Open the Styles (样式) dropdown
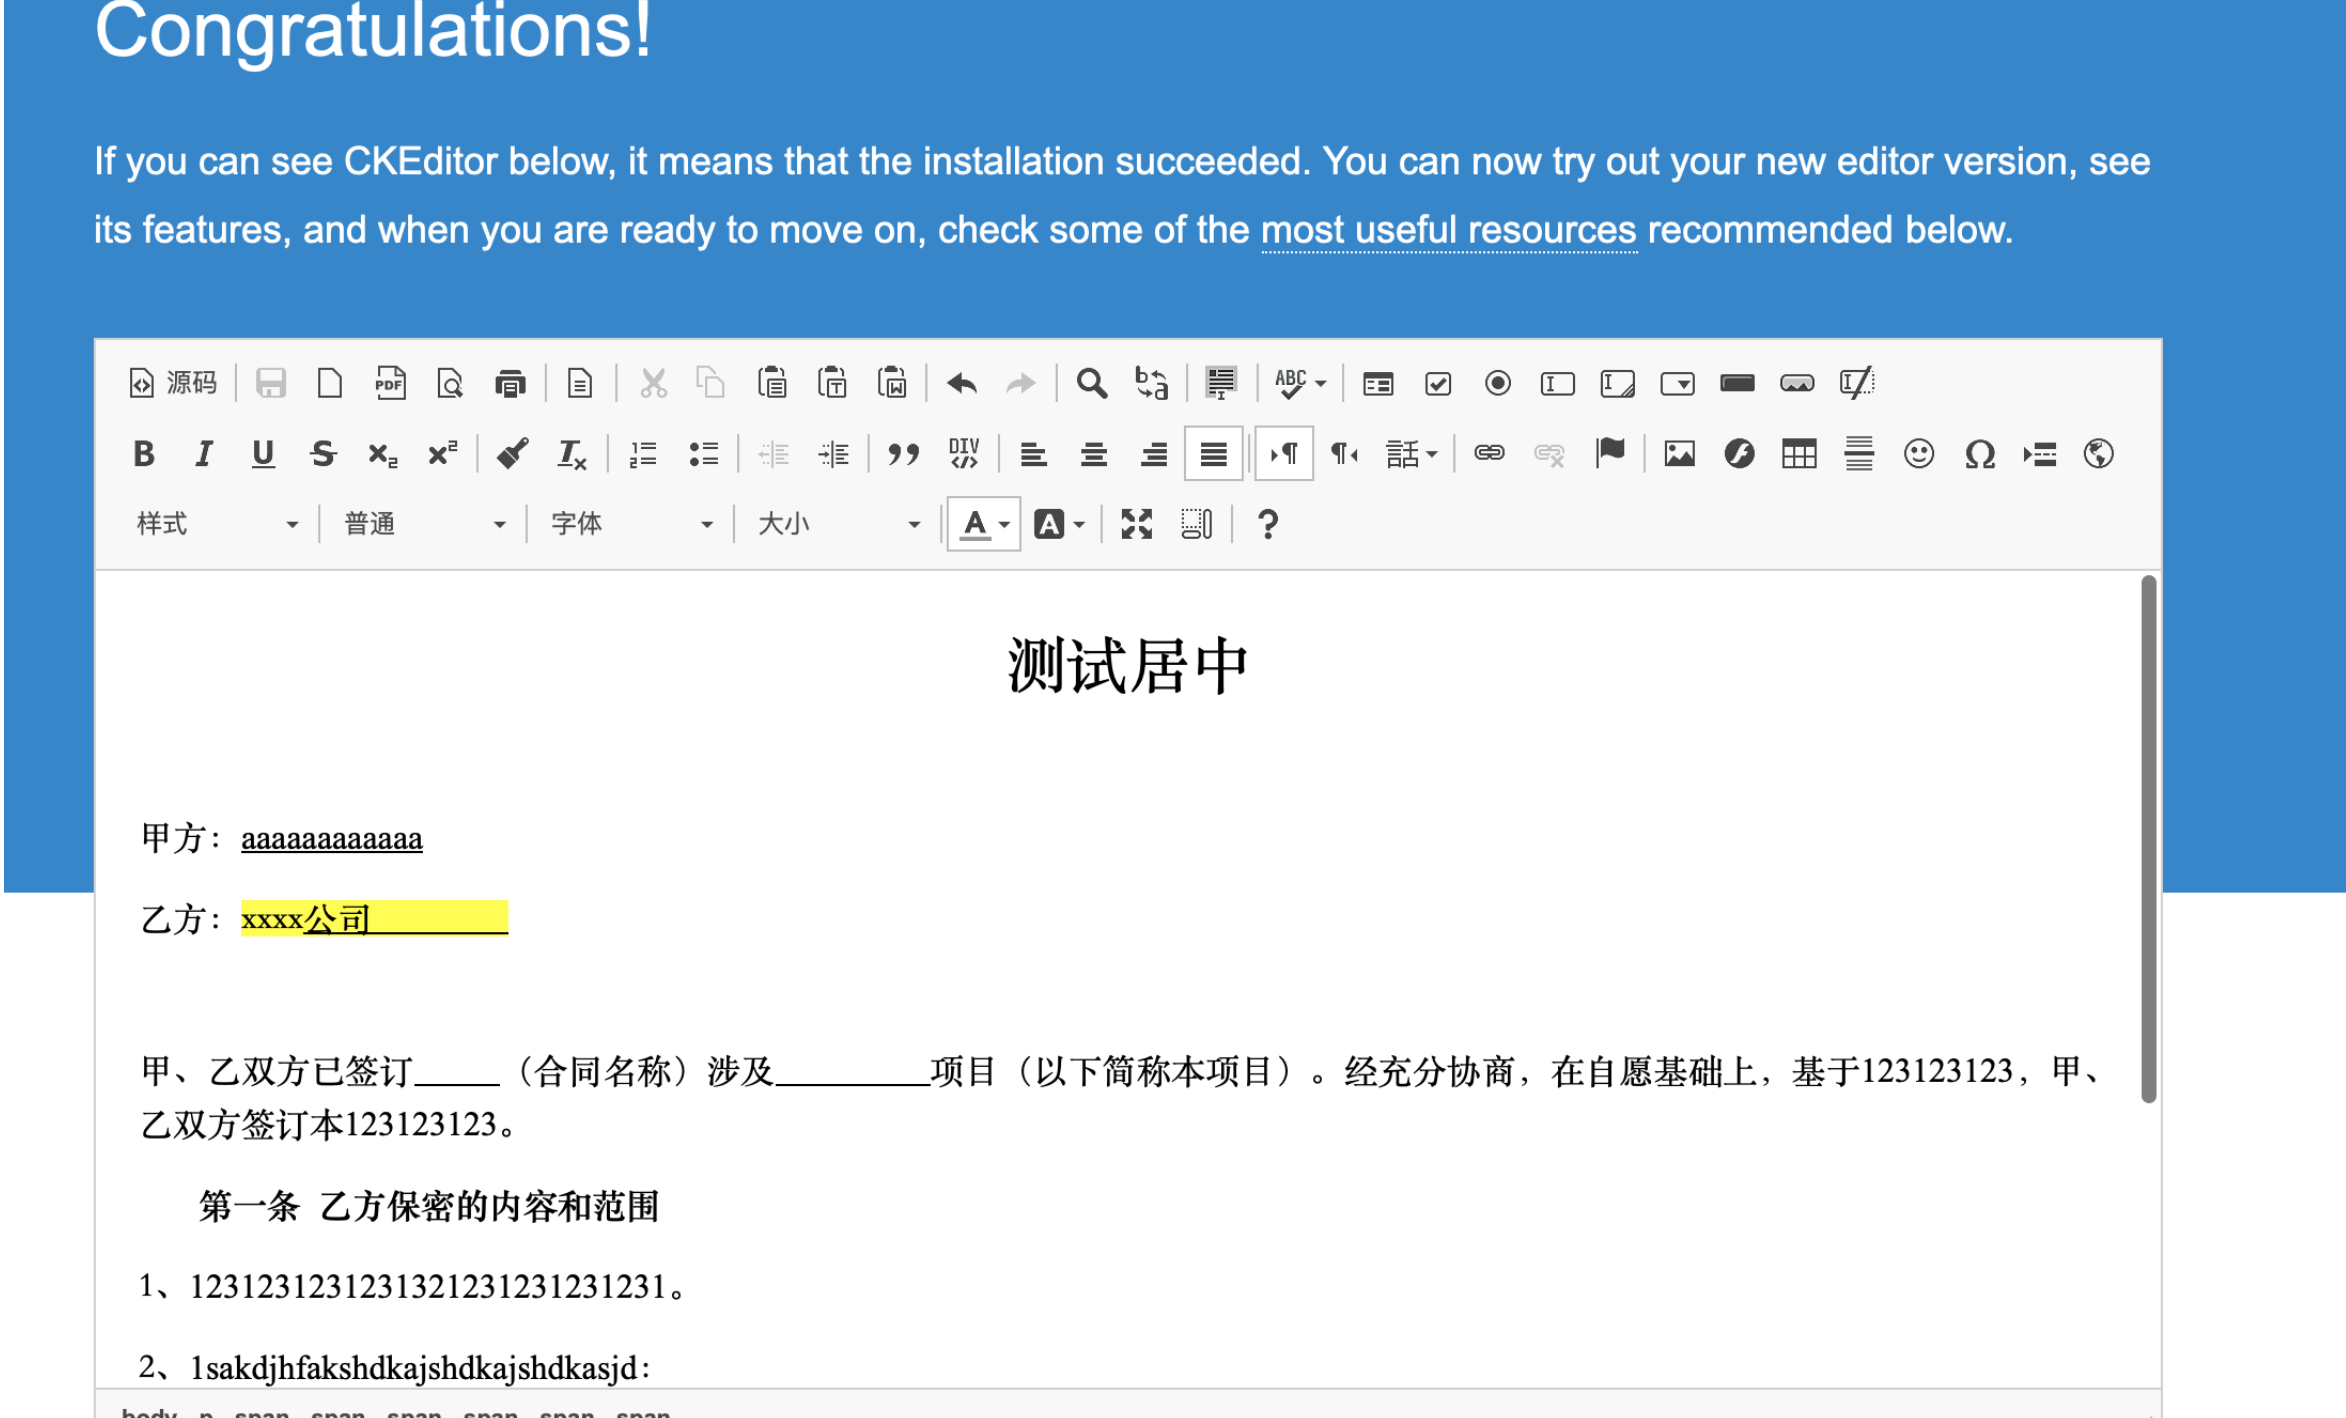The height and width of the screenshot is (1418, 2346). coord(217,524)
